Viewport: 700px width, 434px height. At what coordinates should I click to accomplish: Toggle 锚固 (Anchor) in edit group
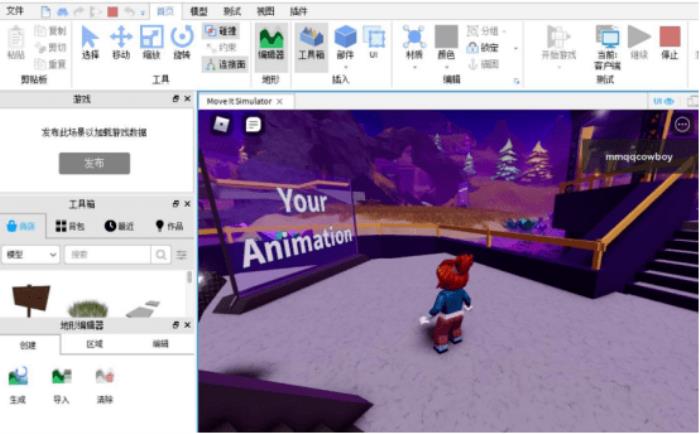(x=483, y=64)
